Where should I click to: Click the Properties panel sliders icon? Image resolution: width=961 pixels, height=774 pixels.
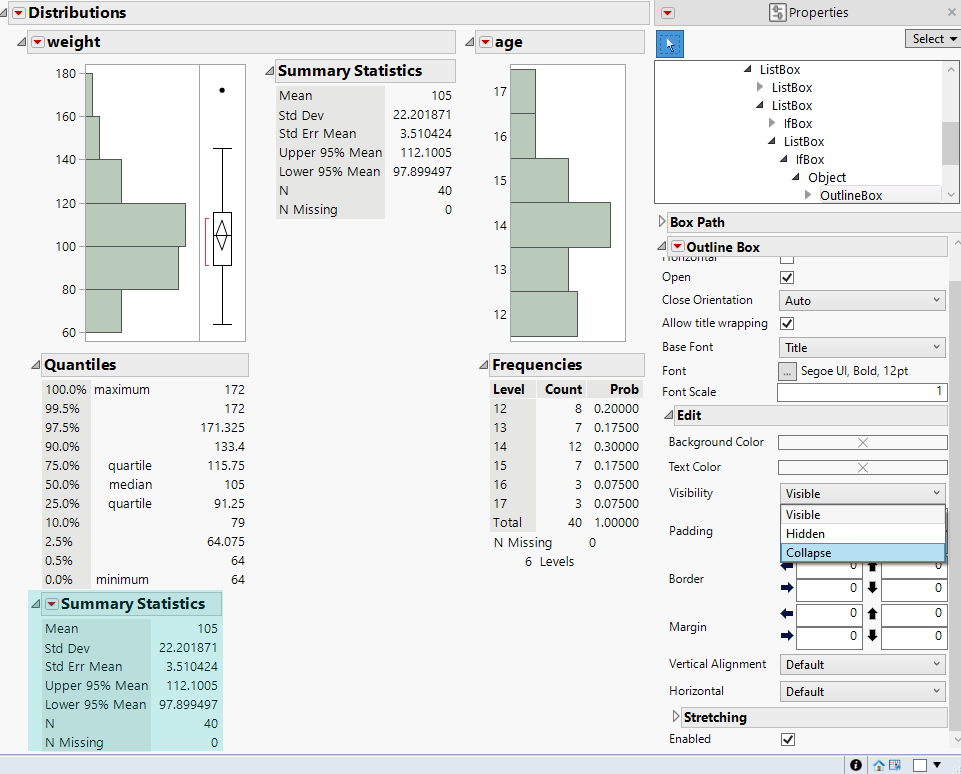coord(777,12)
